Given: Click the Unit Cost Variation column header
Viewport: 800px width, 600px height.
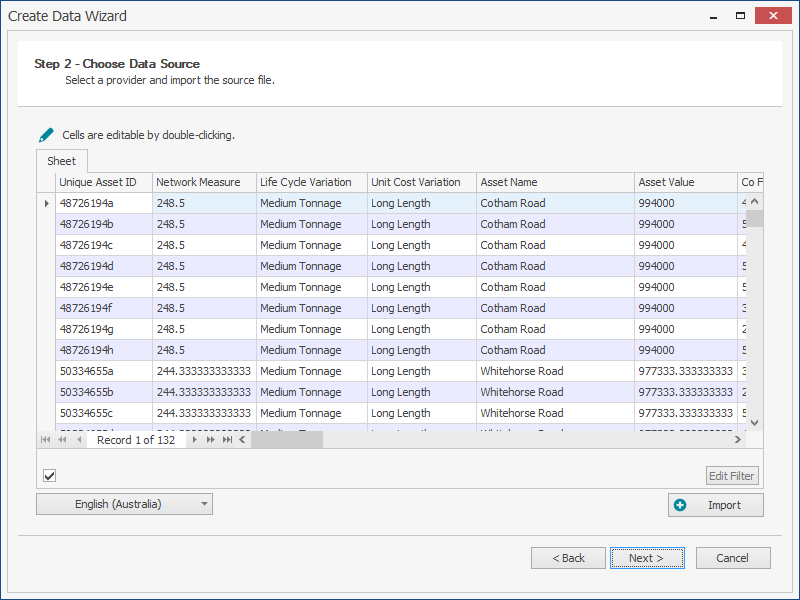Looking at the screenshot, I should tap(422, 182).
